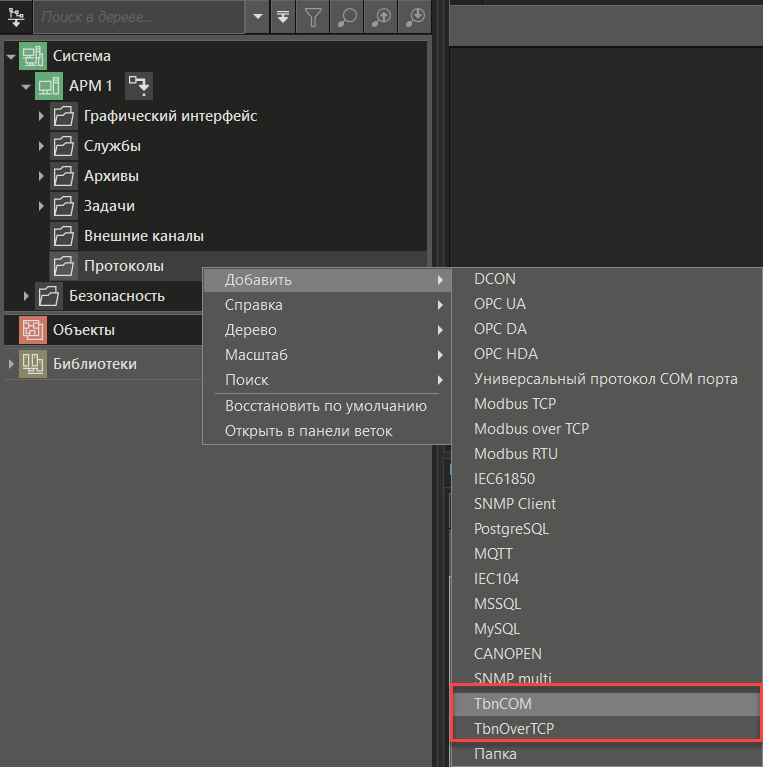Click the connection icon next to АРМ 1
The image size is (763, 767).
click(139, 86)
